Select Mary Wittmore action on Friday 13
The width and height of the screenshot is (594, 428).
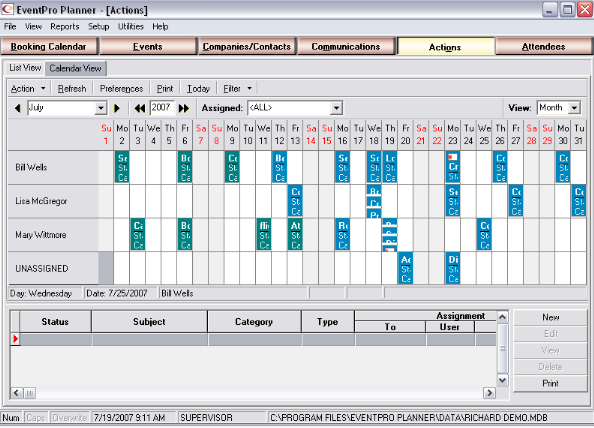295,234
